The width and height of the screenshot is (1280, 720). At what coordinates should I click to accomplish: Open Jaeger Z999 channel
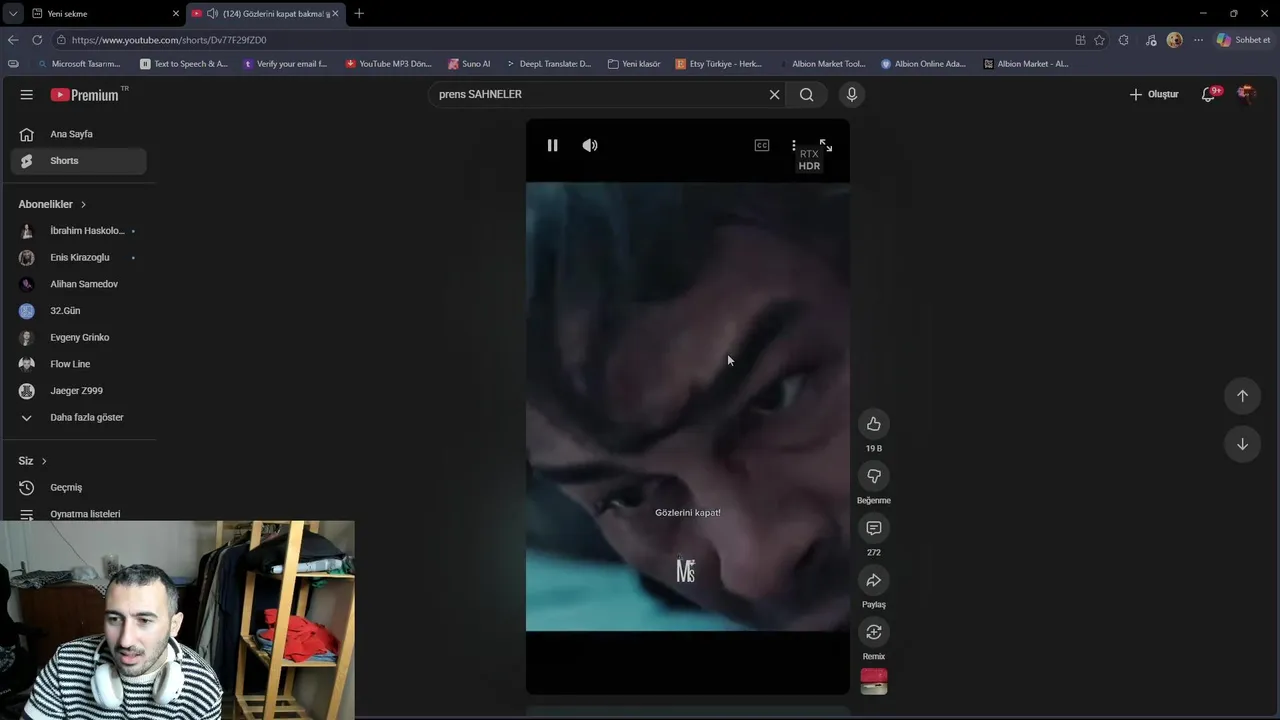pos(79,391)
